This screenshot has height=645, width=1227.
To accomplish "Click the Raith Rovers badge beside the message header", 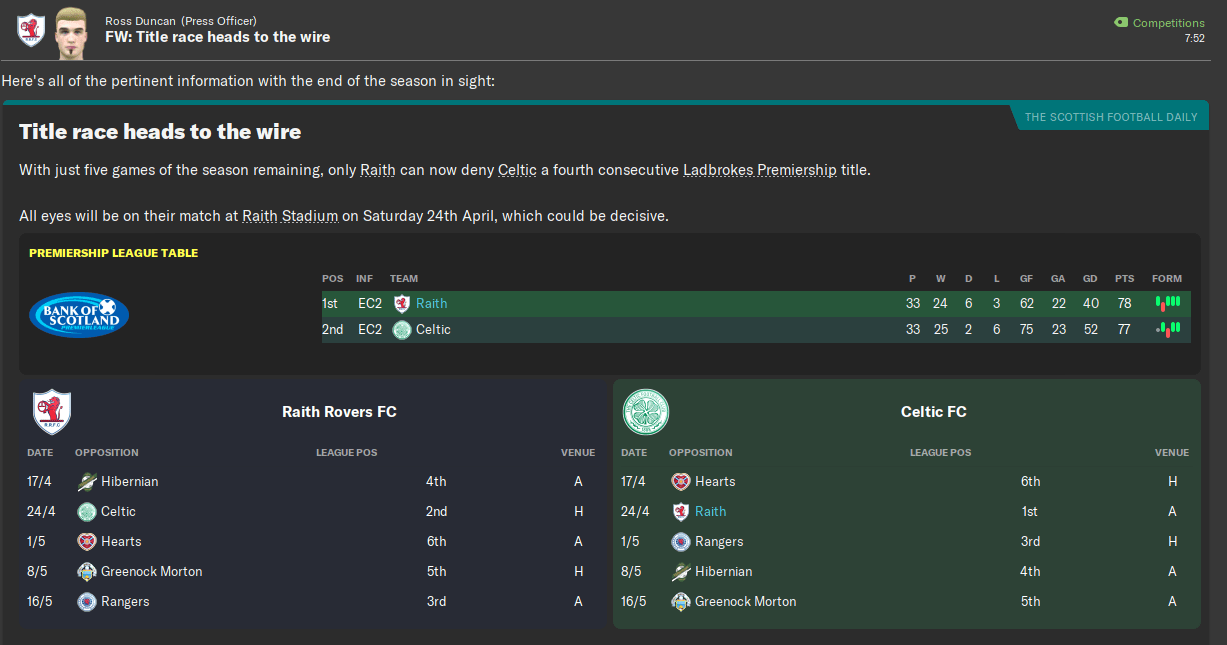I will pos(30,30).
